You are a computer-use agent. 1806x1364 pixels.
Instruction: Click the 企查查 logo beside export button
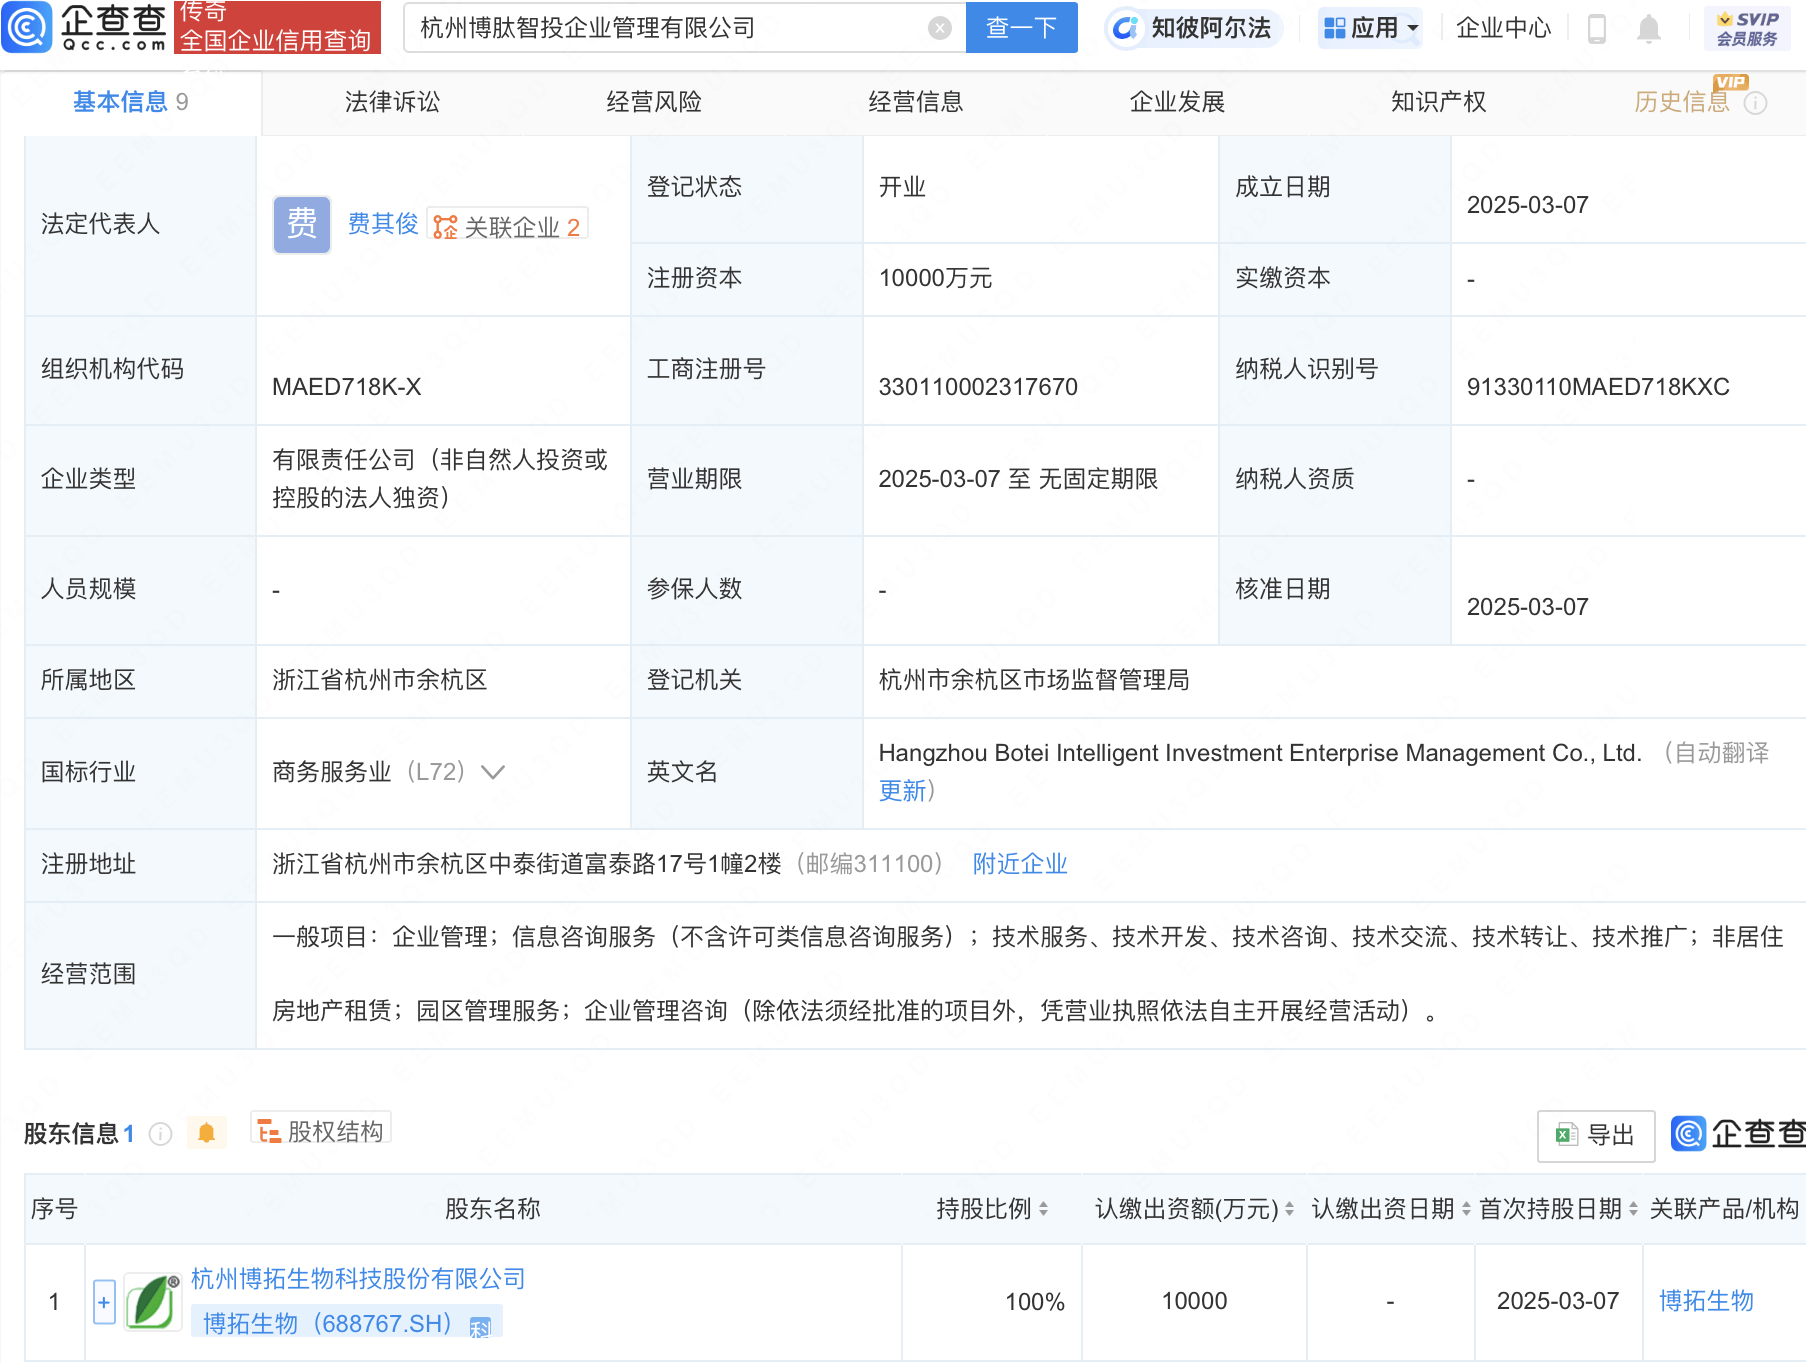[1739, 1133]
